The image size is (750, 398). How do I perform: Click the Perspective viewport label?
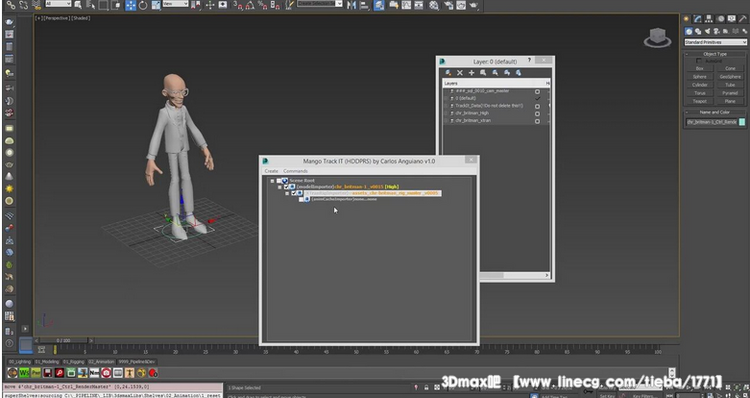click(56, 18)
